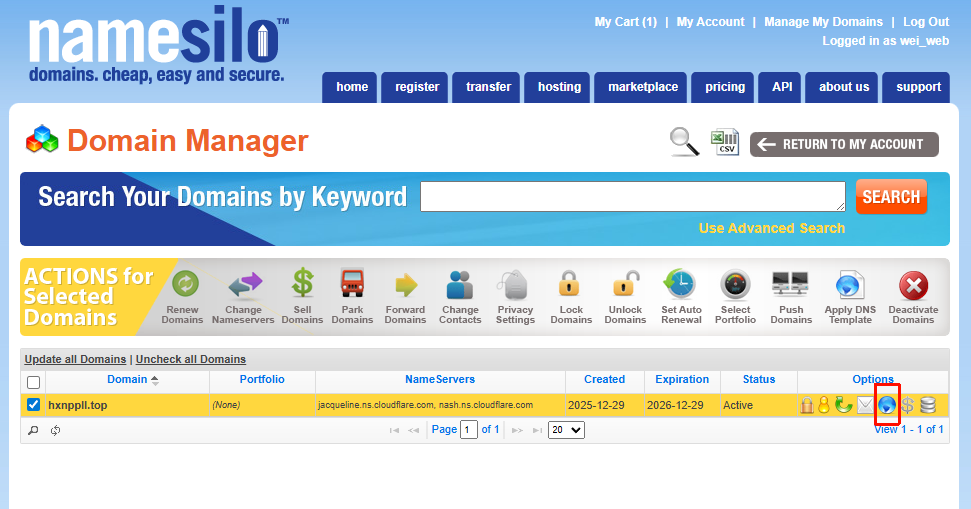Sort by the Portfolio column header
The width and height of the screenshot is (971, 509).
point(262,380)
